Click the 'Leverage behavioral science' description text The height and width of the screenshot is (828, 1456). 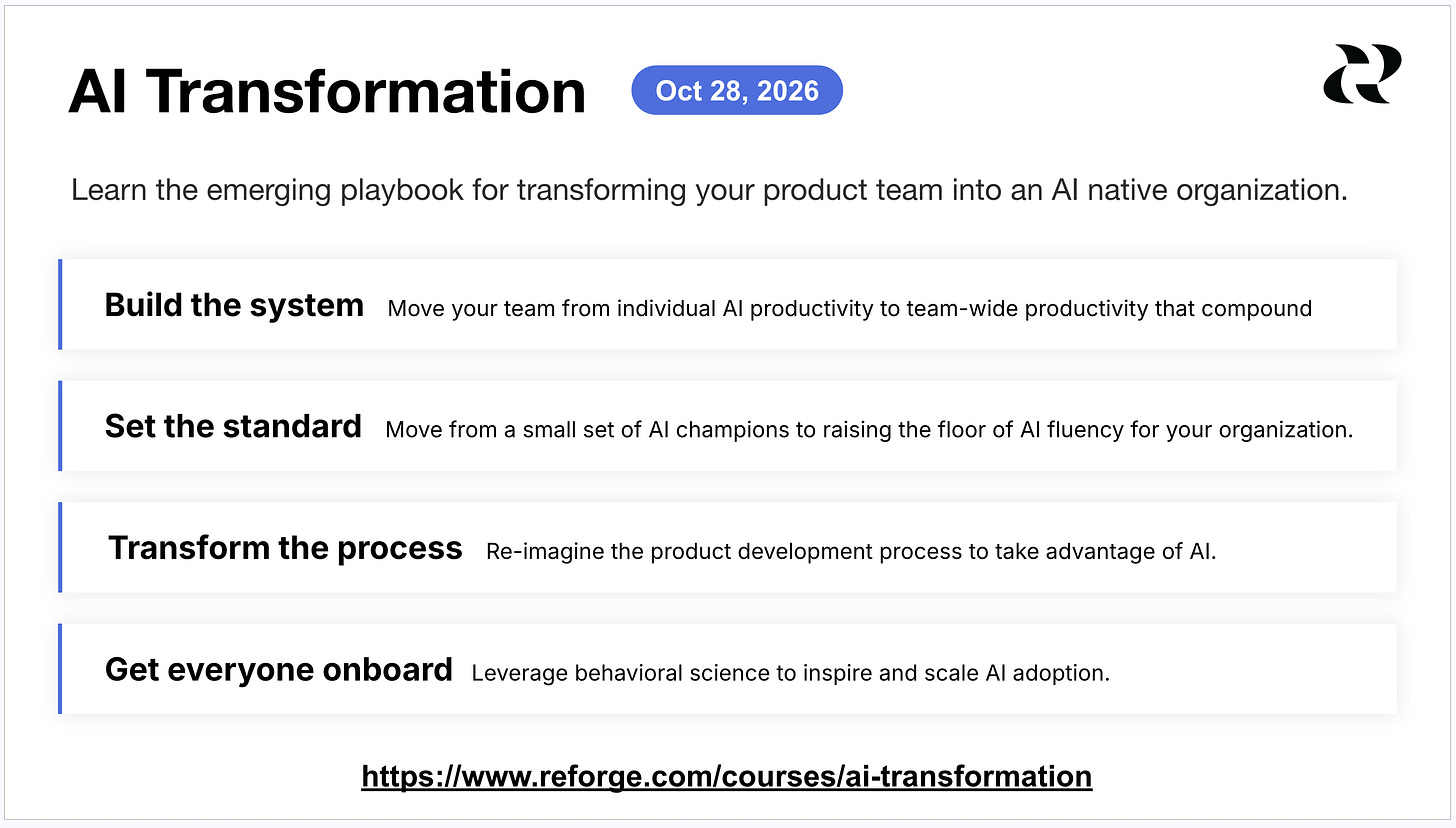[x=790, y=674]
